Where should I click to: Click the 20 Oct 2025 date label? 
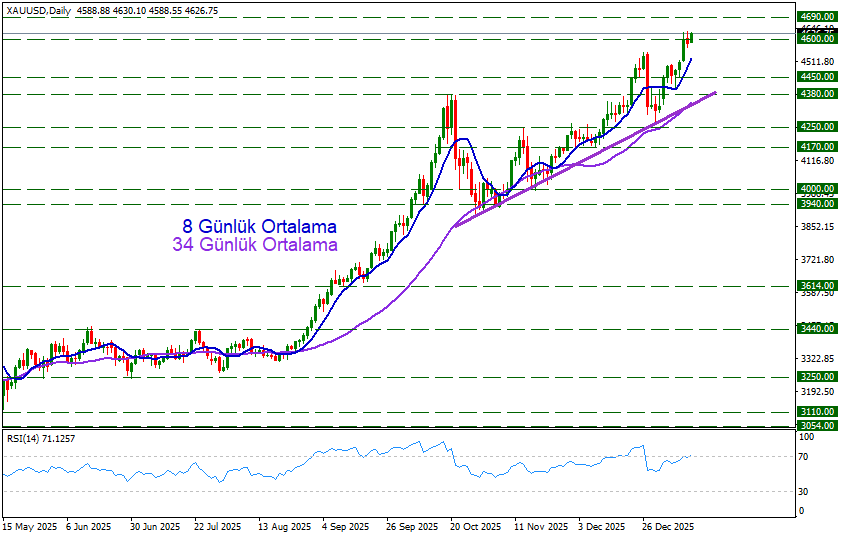(473, 526)
